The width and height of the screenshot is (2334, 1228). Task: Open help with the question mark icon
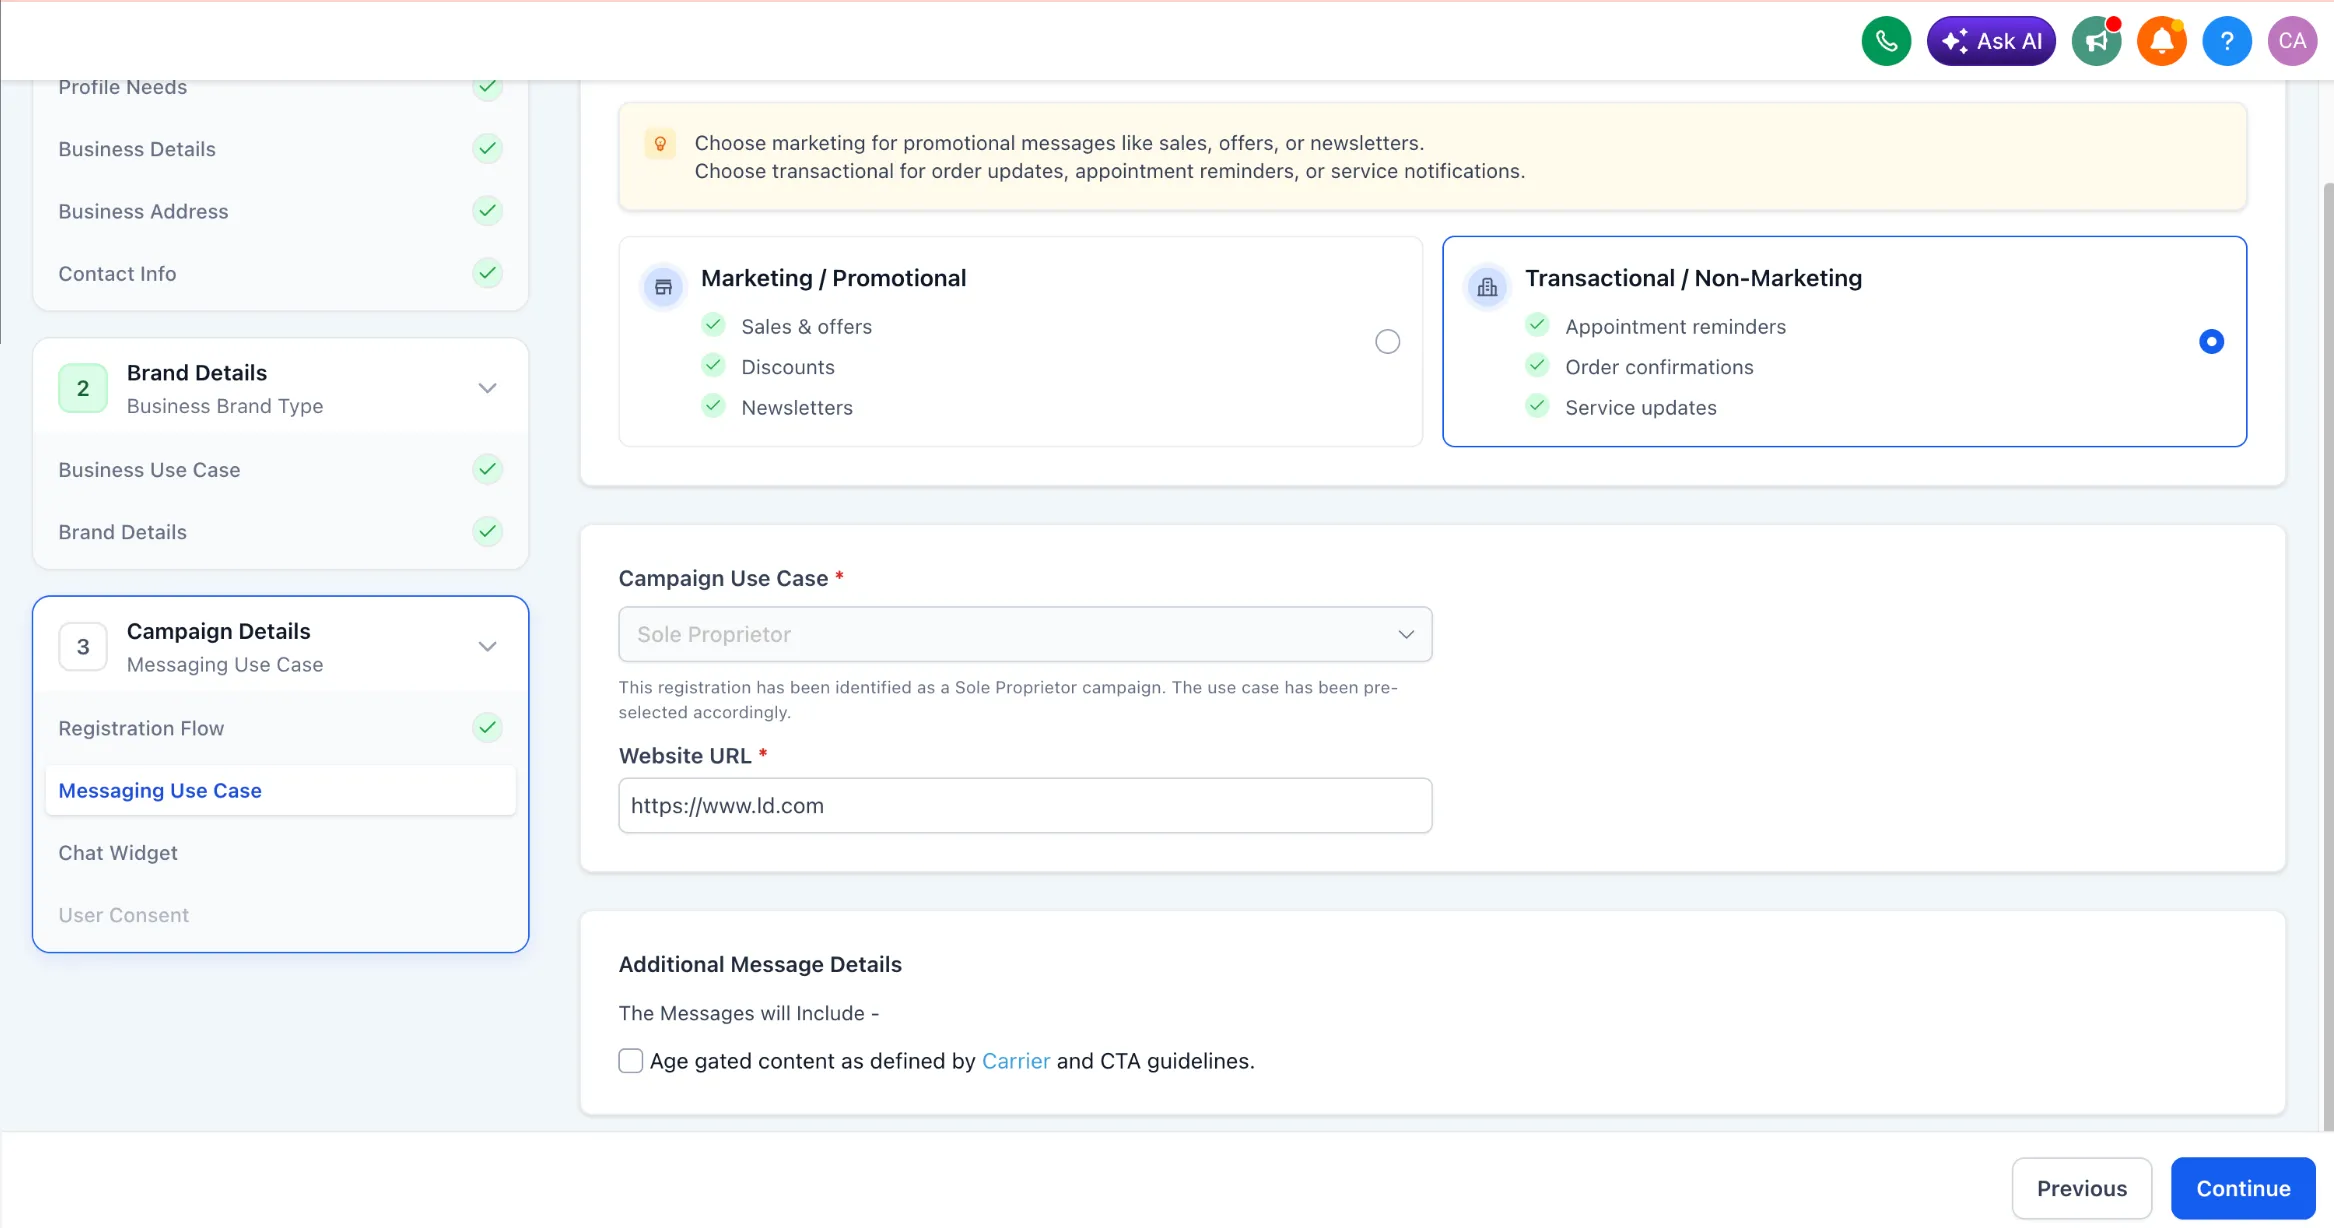tap(2226, 40)
